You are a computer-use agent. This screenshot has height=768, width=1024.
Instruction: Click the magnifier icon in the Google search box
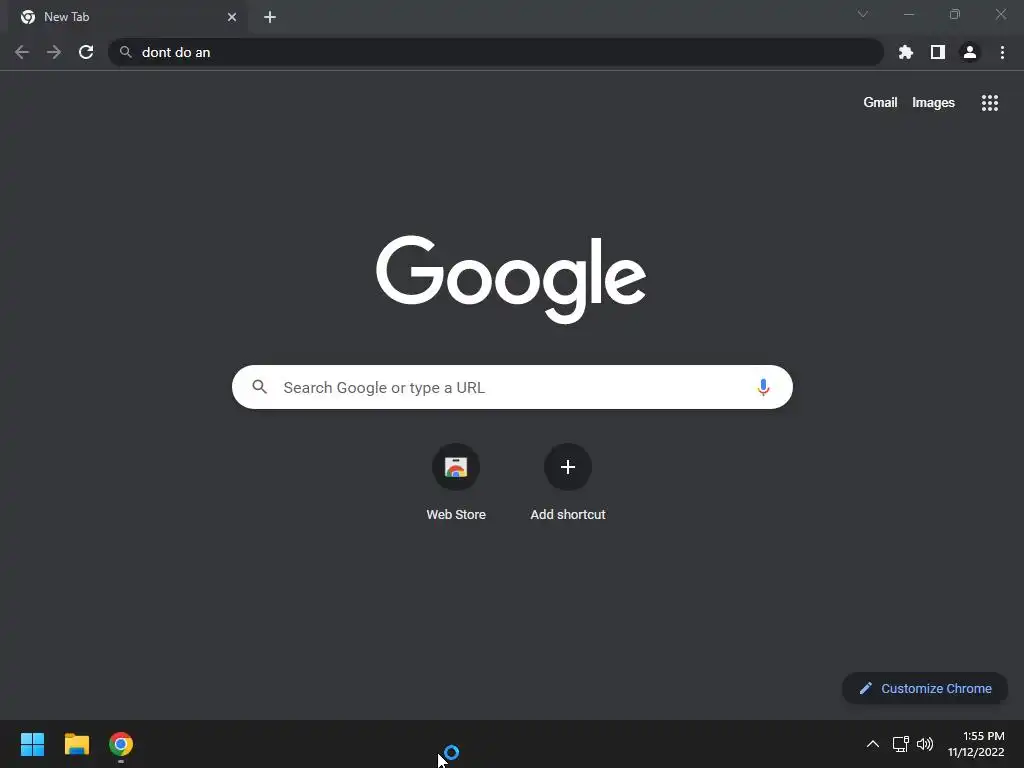click(x=259, y=387)
